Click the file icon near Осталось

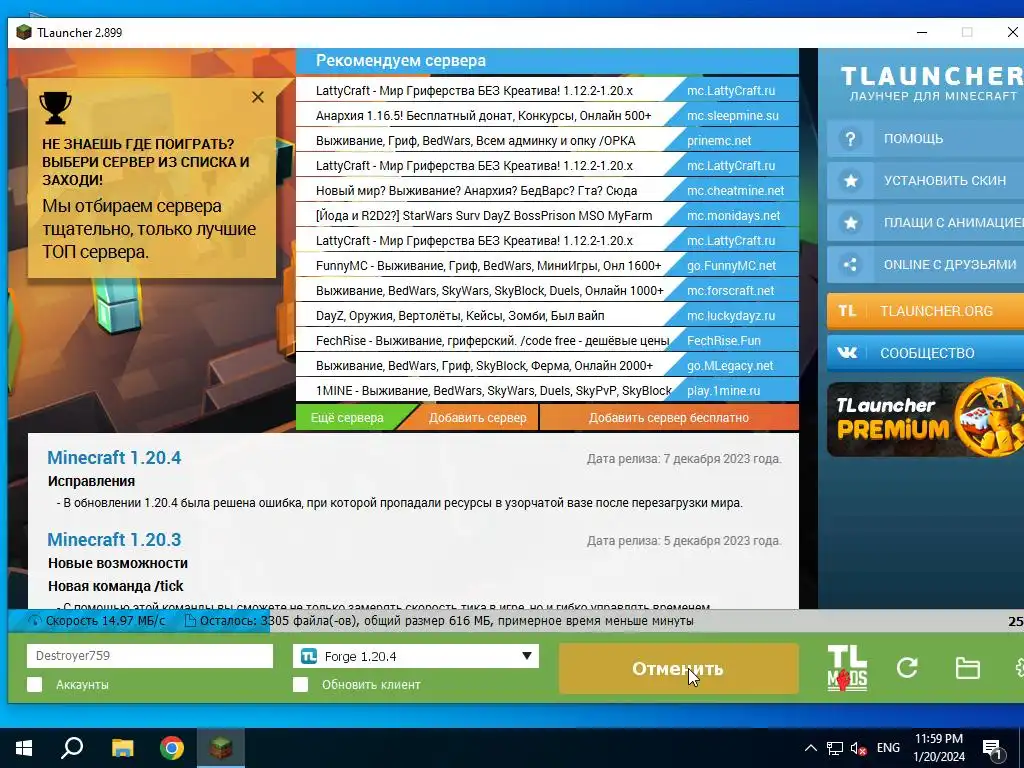click(190, 621)
